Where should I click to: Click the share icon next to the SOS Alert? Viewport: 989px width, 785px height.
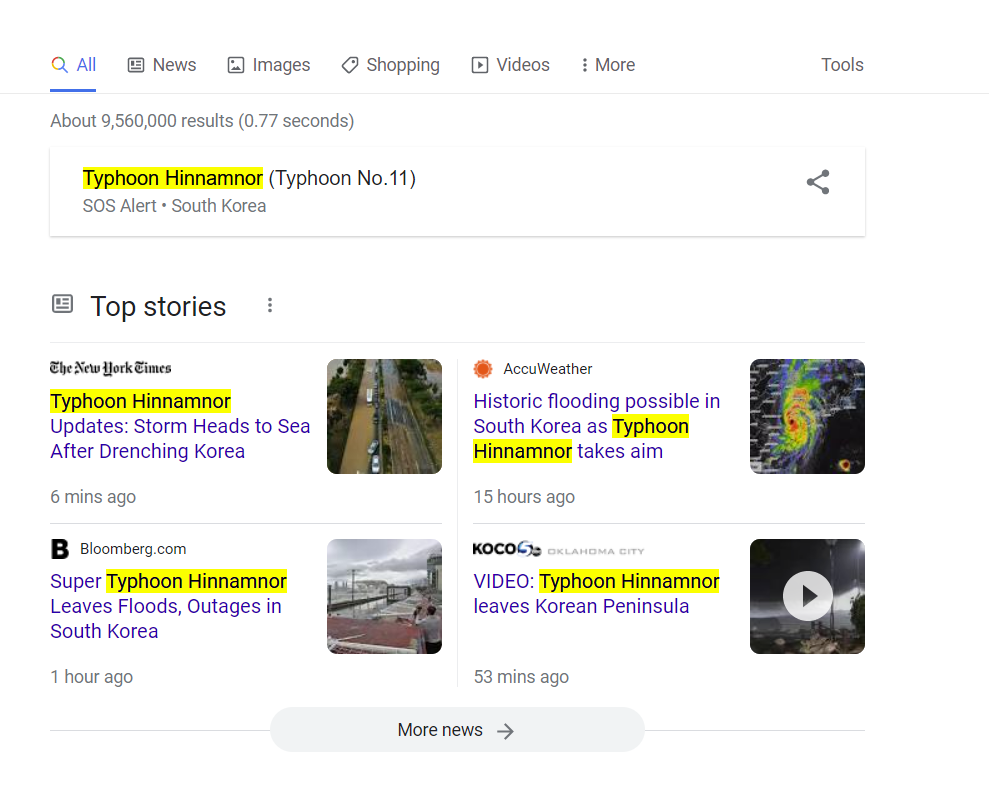coord(818,182)
